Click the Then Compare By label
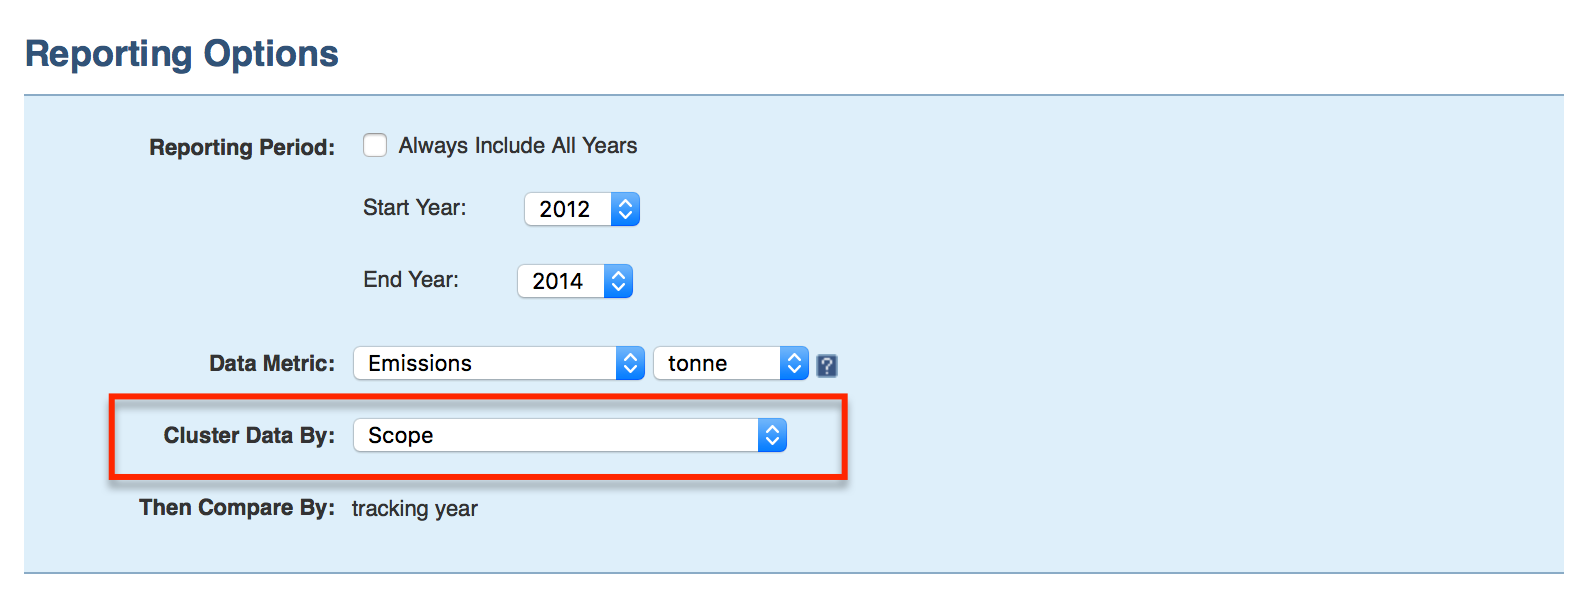The image size is (1594, 592). coord(237,507)
